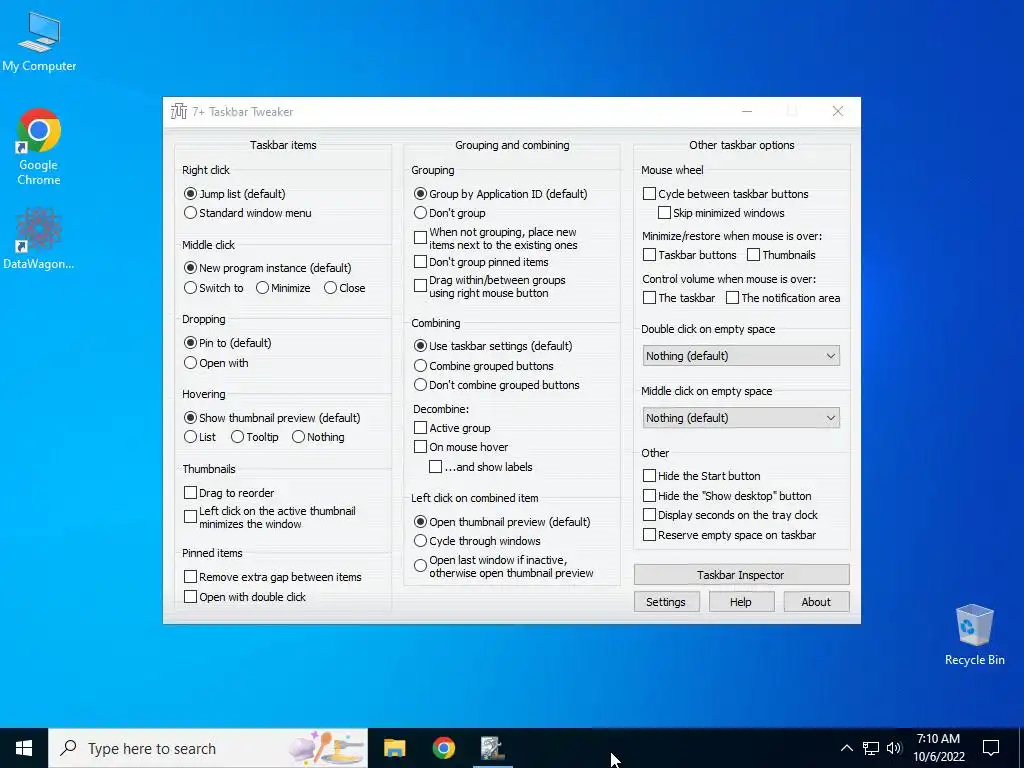Image resolution: width=1024 pixels, height=768 pixels.
Task: Check Skip minimized windows
Action: (x=721, y=213)
